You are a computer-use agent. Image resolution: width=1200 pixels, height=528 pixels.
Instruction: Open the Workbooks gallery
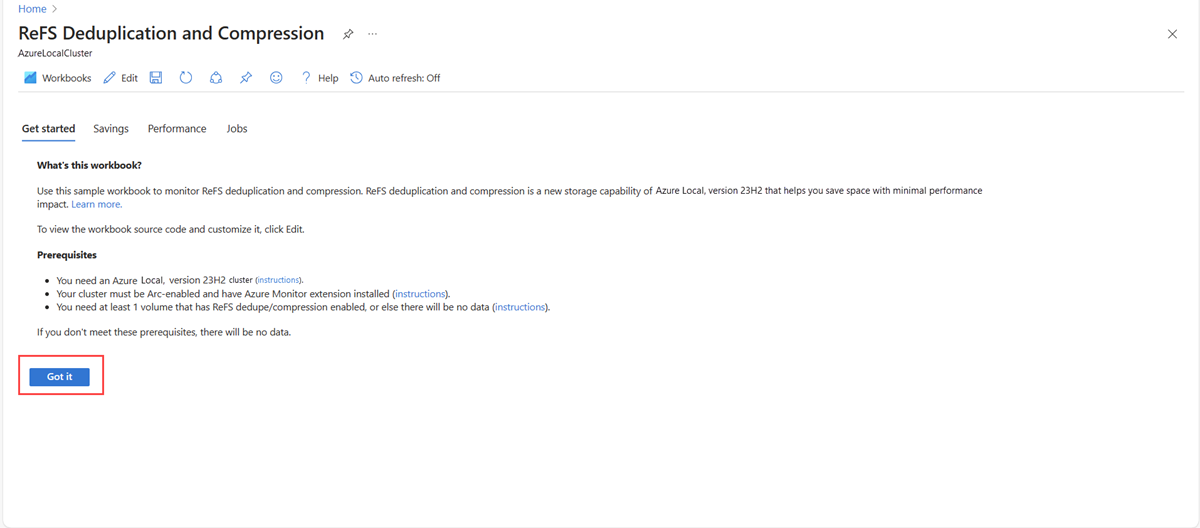57,78
